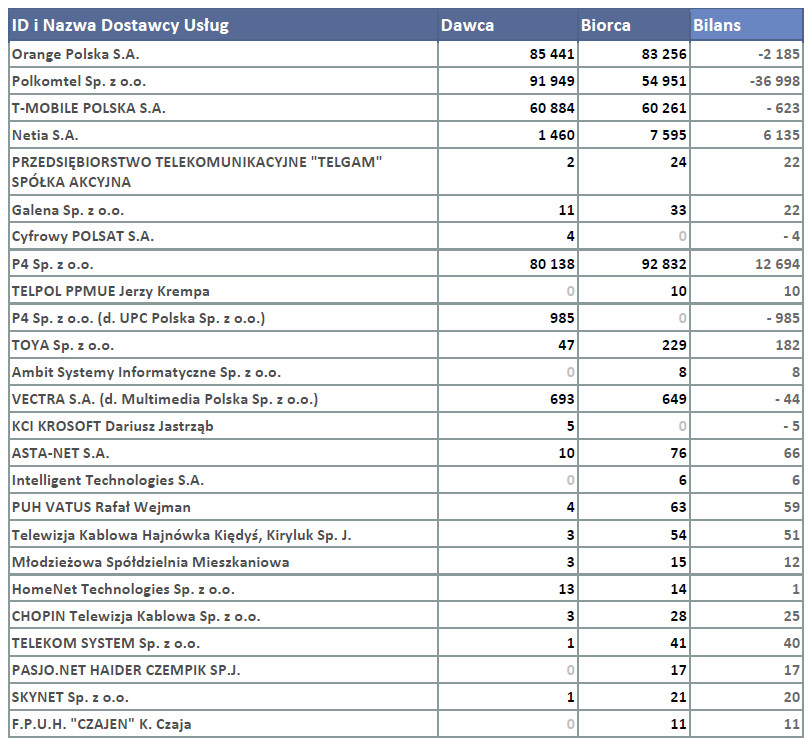The image size is (812, 738).
Task: Click Galena Sp. z o.o. row
Action: point(68,210)
